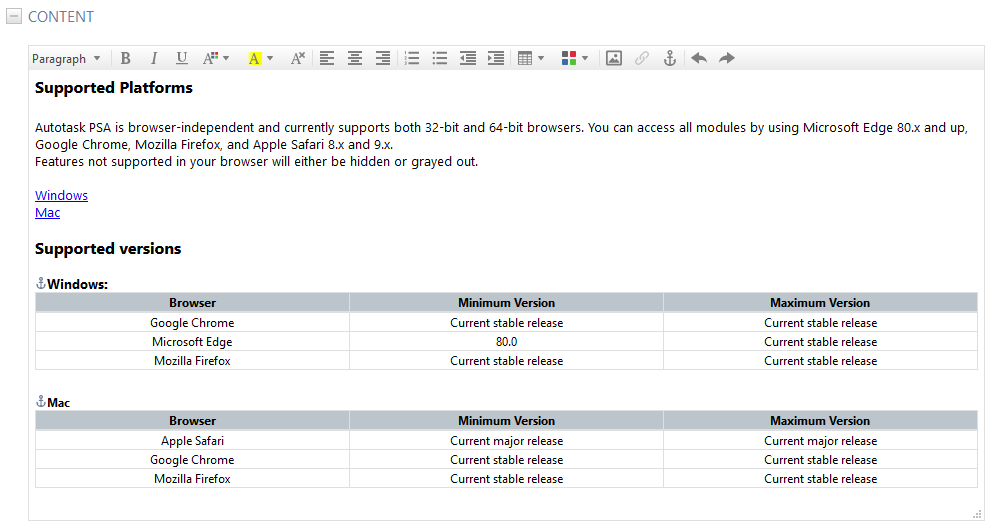The image size is (995, 528).
Task: Click Mozilla Firefox cell in Mac table
Action: [x=192, y=479]
